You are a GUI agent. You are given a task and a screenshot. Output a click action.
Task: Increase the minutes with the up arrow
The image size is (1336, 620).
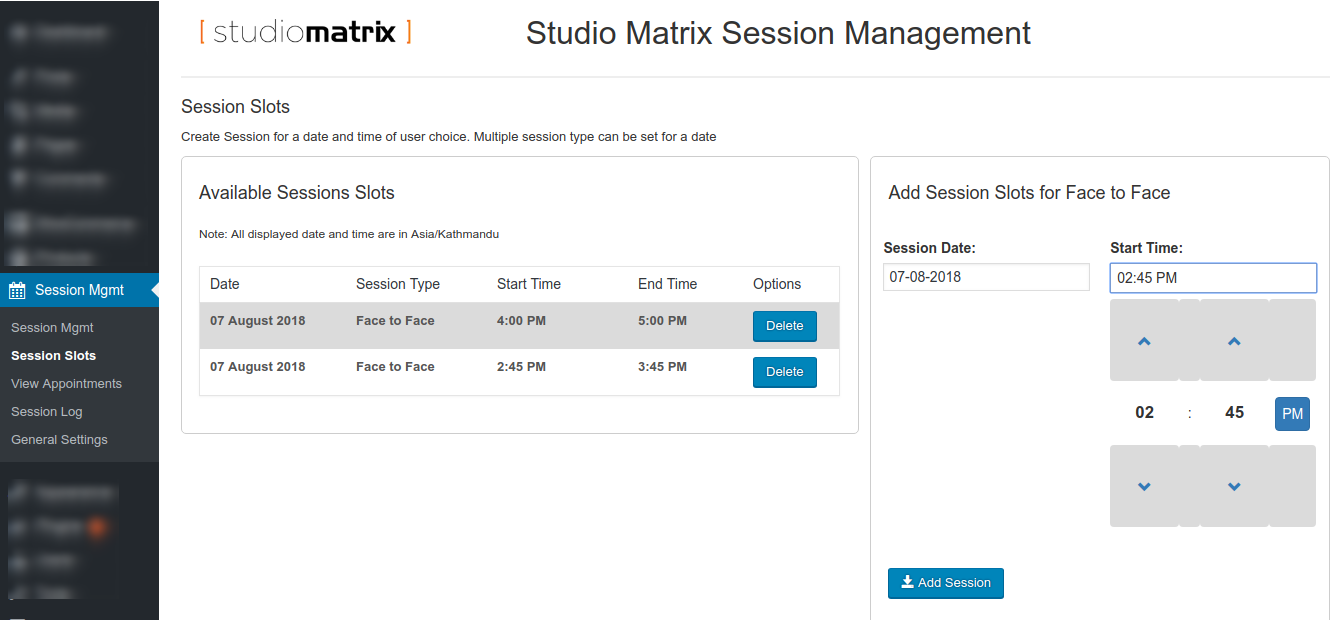click(x=1234, y=341)
